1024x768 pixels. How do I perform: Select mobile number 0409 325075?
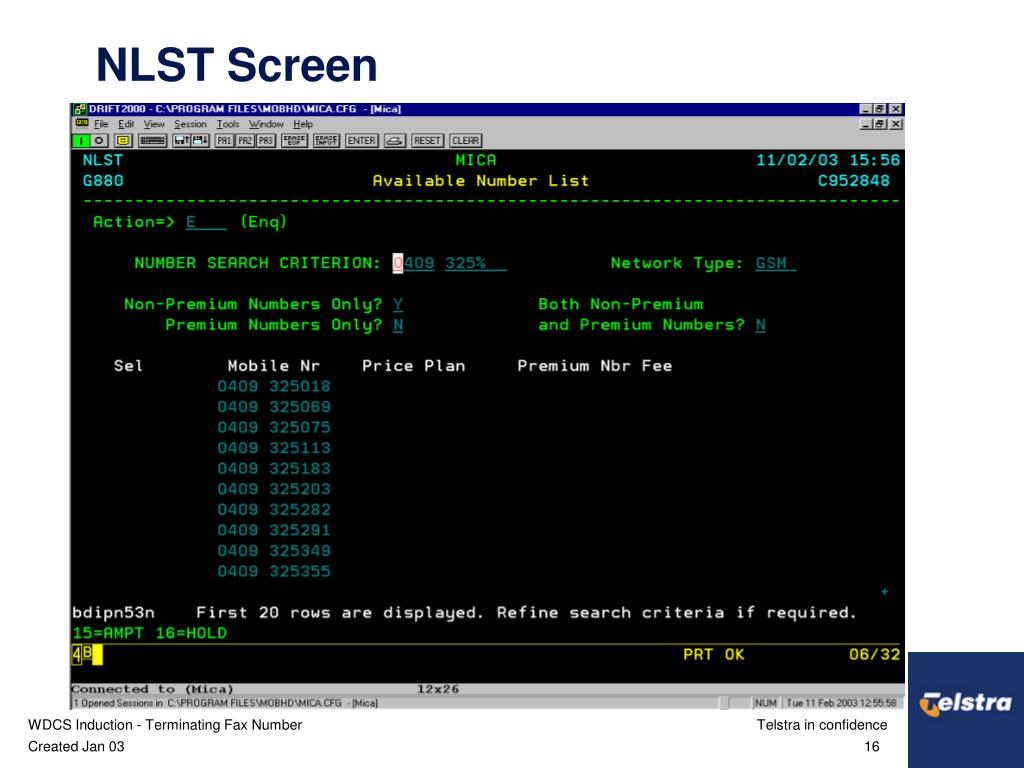[x=274, y=428]
